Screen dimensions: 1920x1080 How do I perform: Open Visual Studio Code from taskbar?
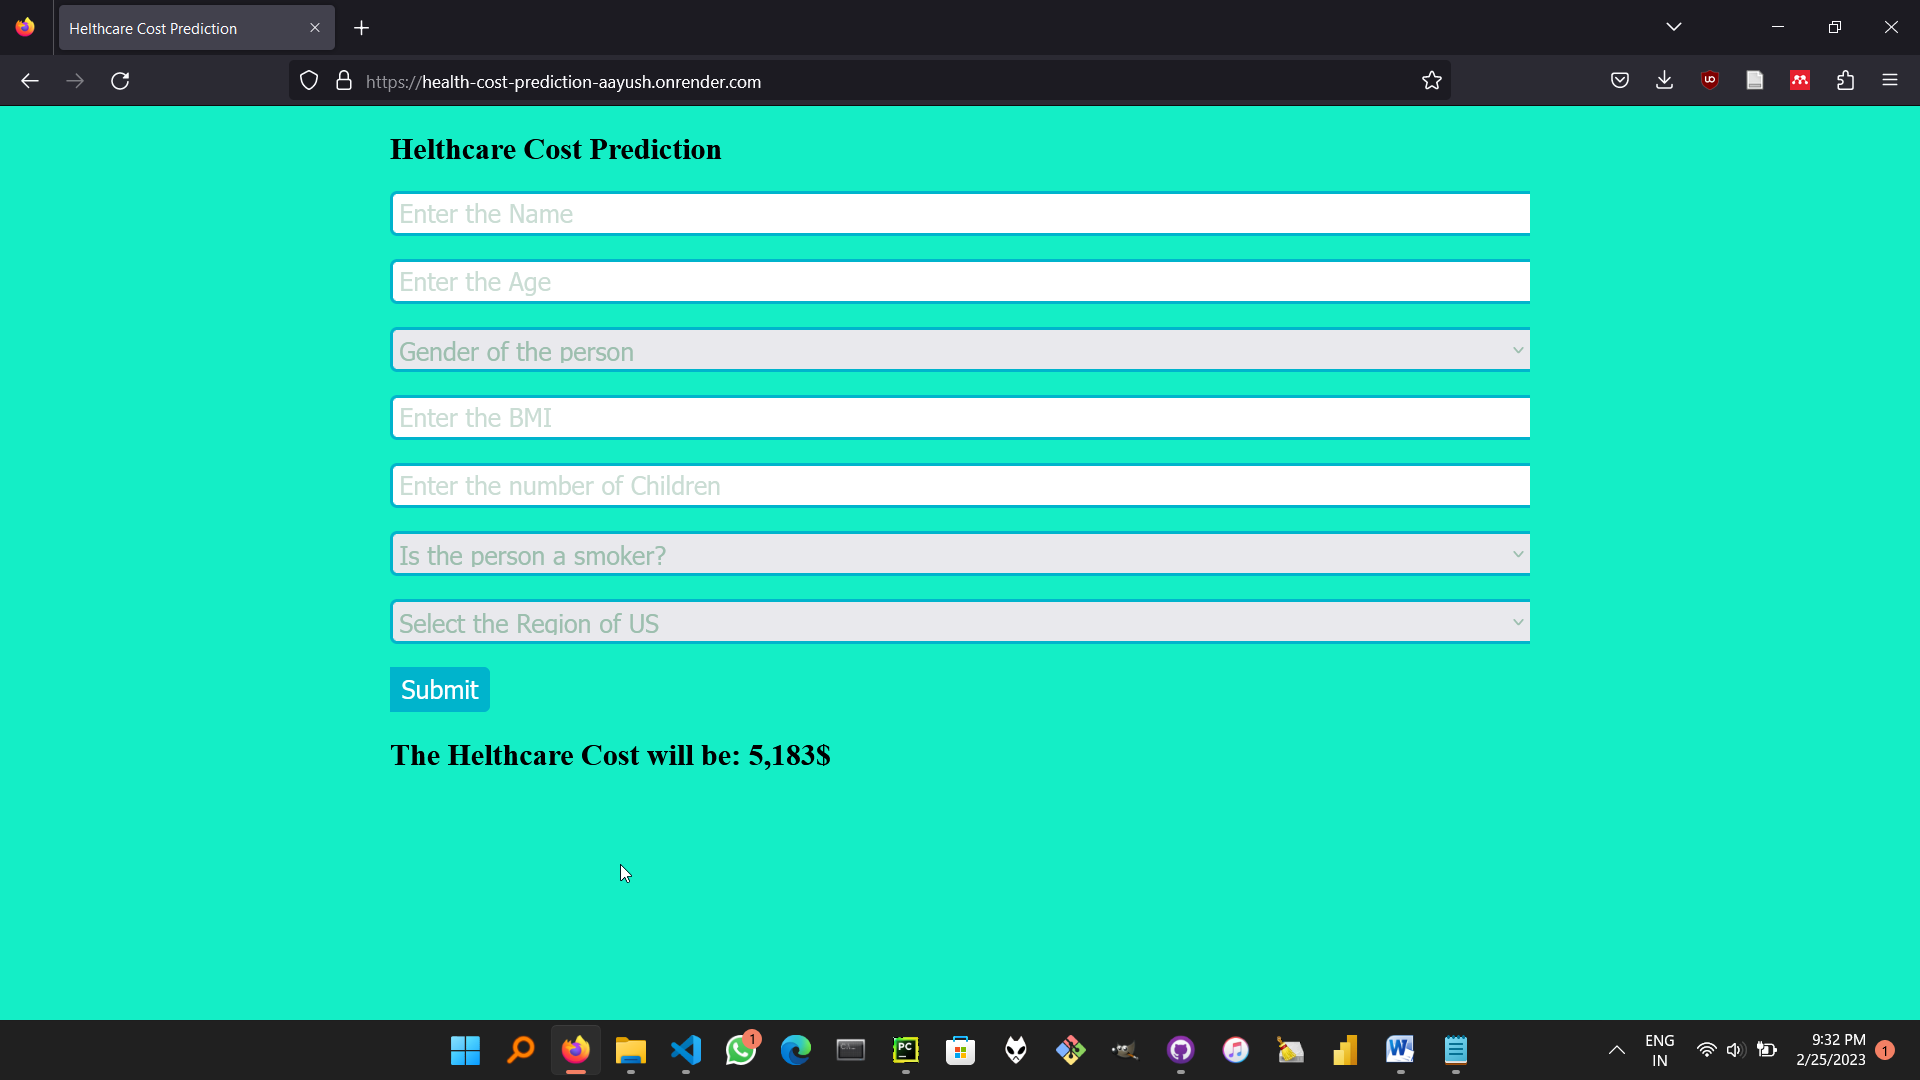tap(686, 1050)
